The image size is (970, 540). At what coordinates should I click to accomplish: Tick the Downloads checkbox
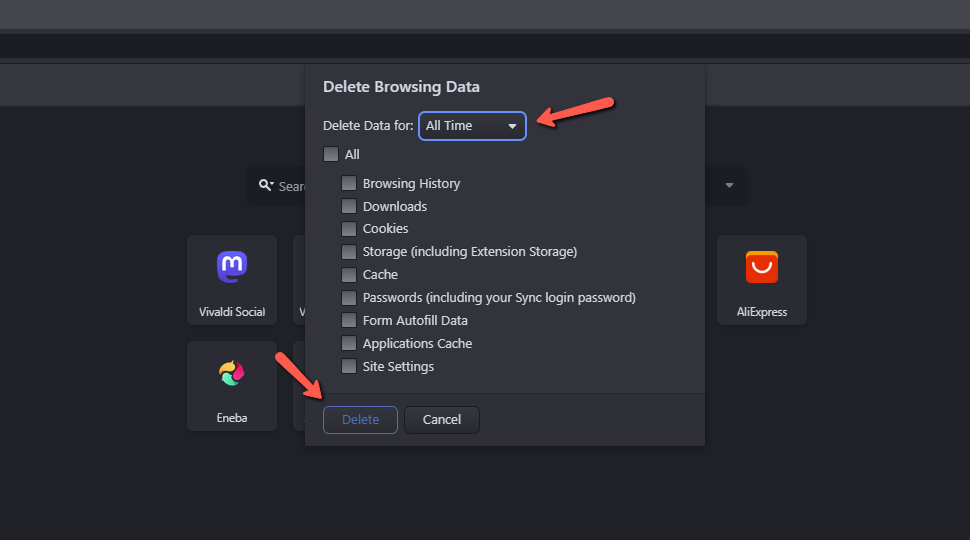pos(349,206)
